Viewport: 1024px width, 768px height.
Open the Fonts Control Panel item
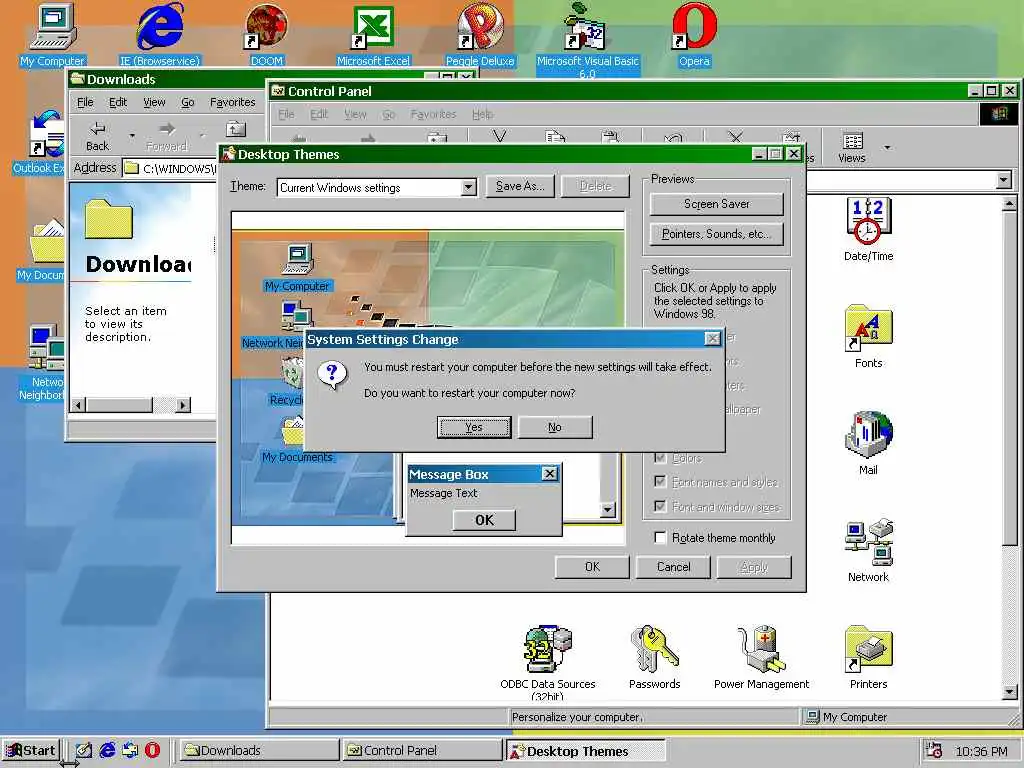[x=868, y=336]
